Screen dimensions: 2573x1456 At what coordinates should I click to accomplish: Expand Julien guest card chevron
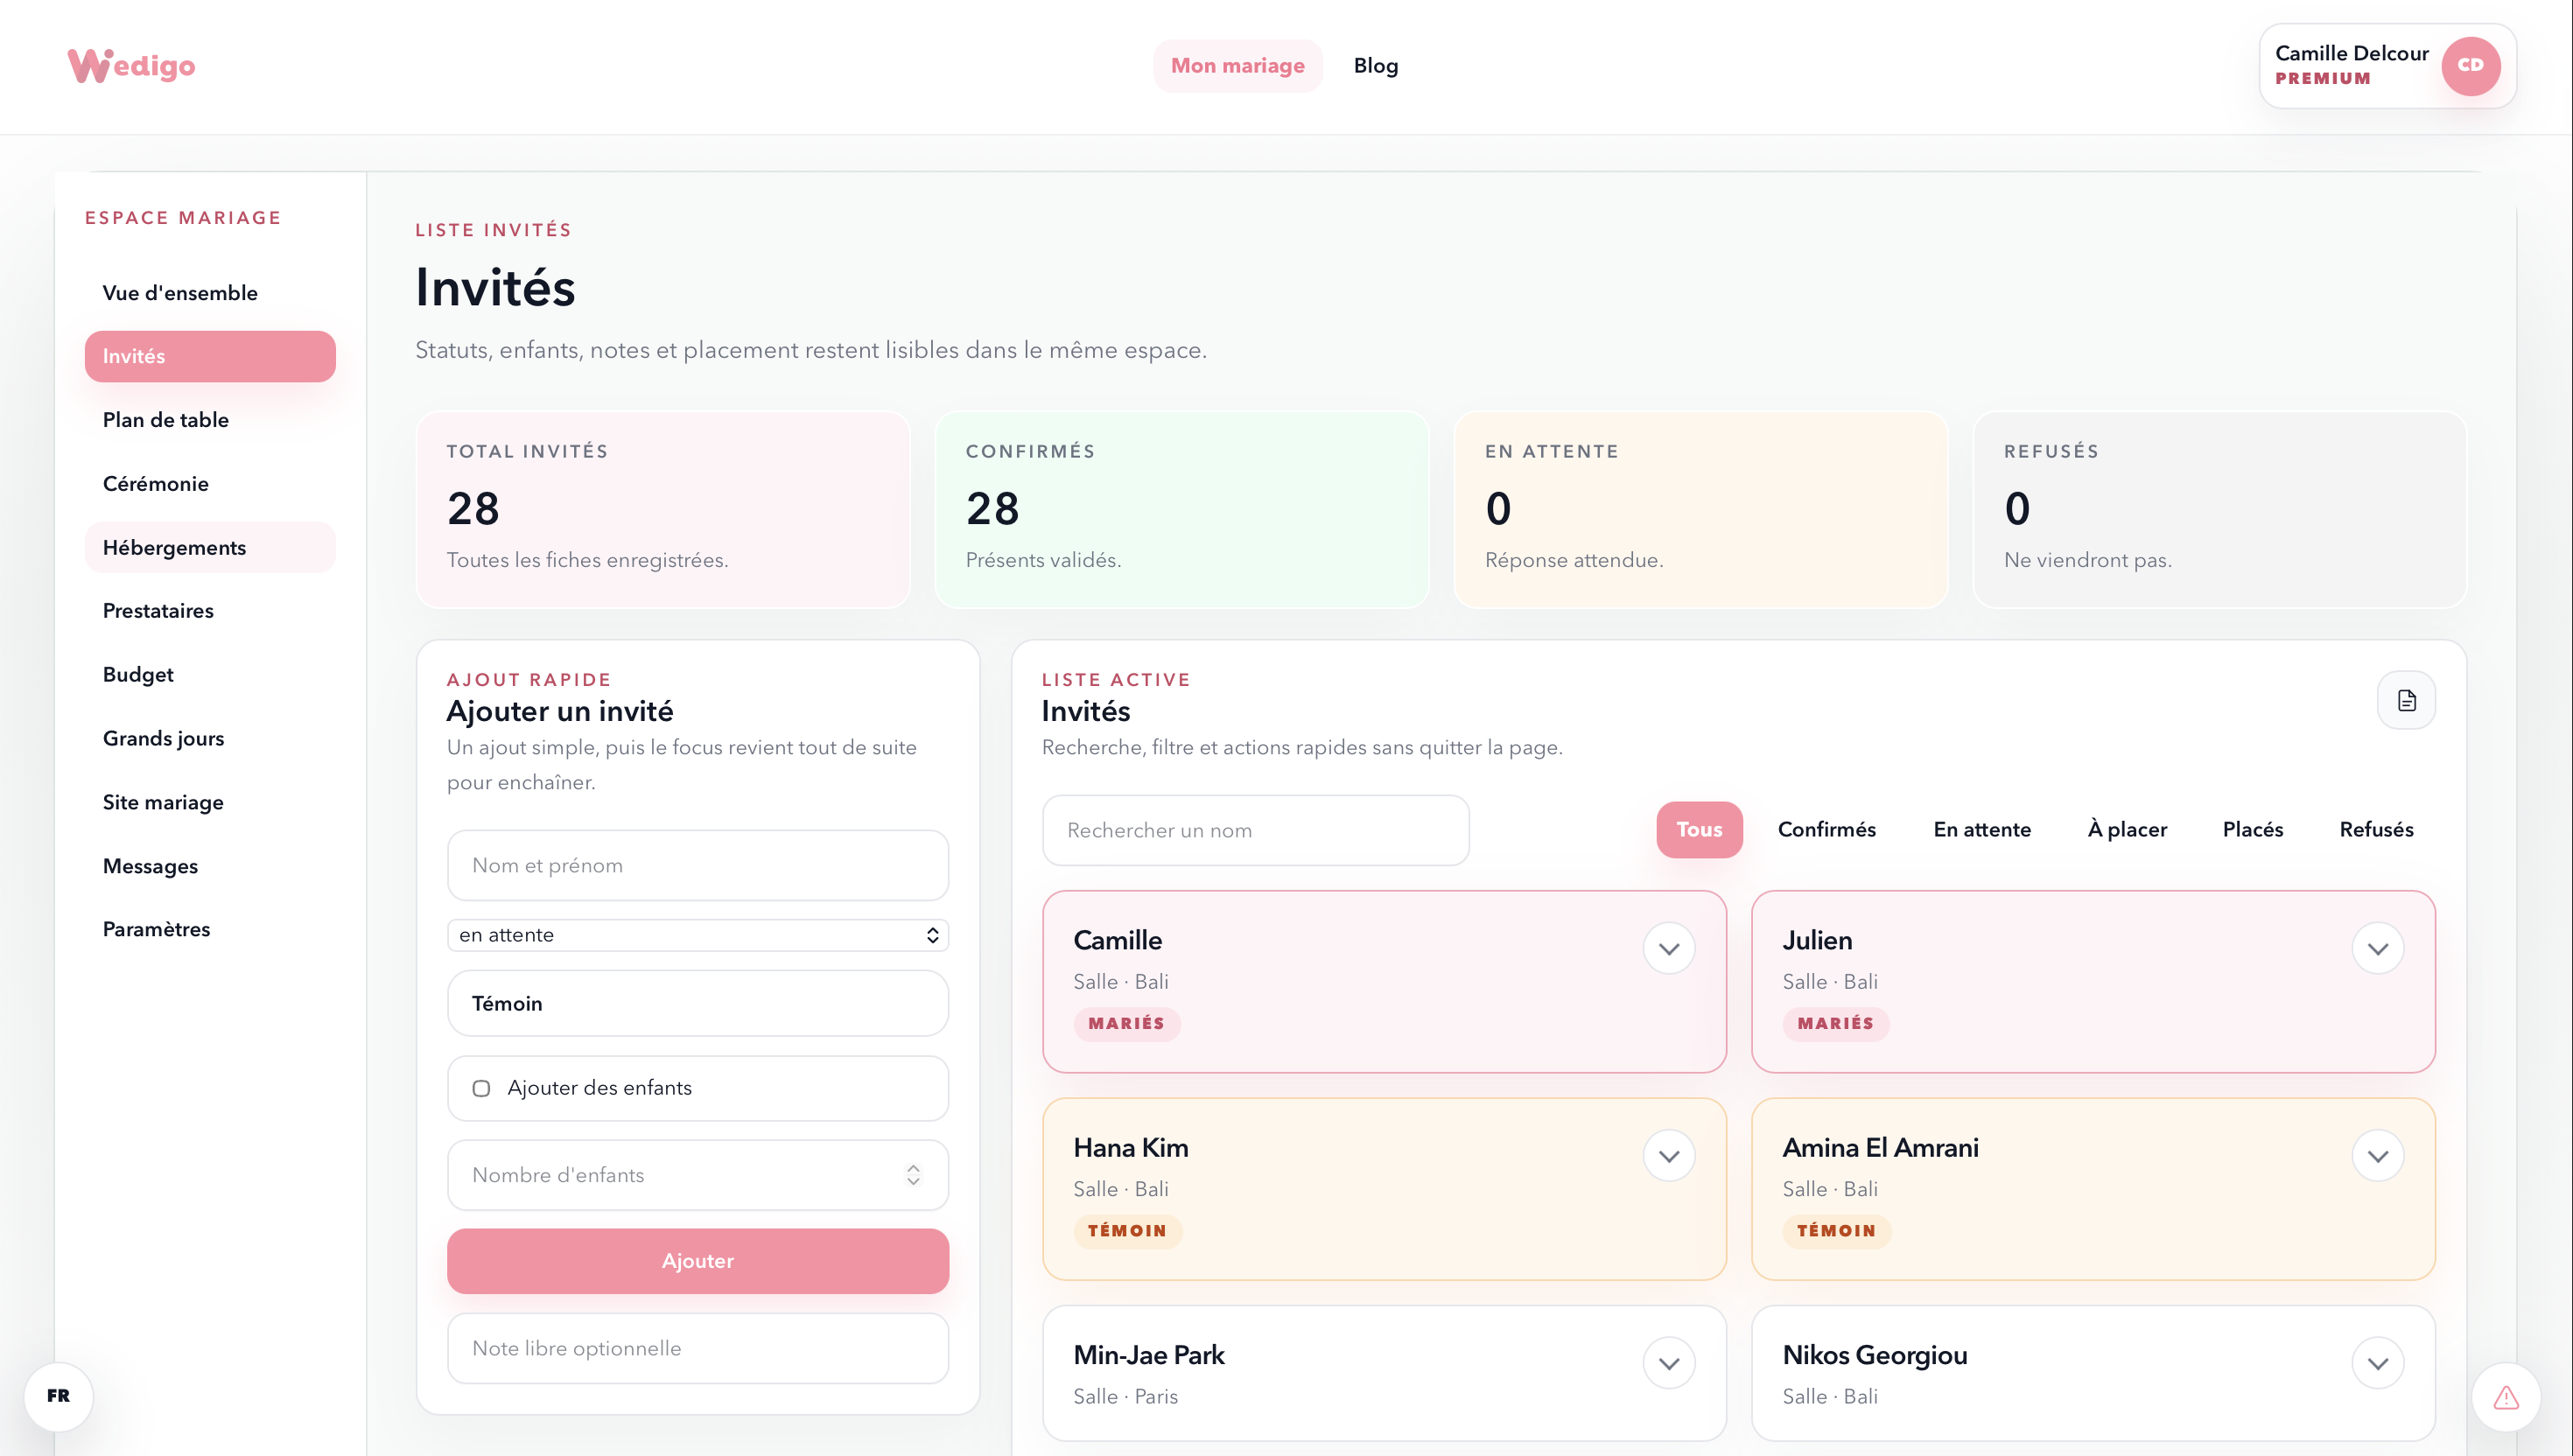pyautogui.click(x=2378, y=948)
